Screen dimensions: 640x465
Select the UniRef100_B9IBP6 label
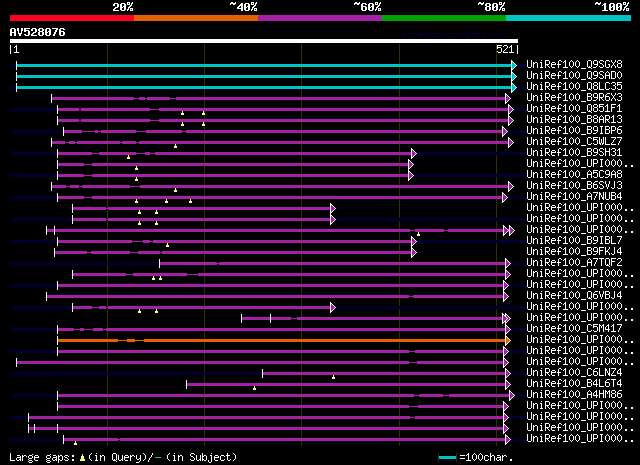click(x=574, y=131)
